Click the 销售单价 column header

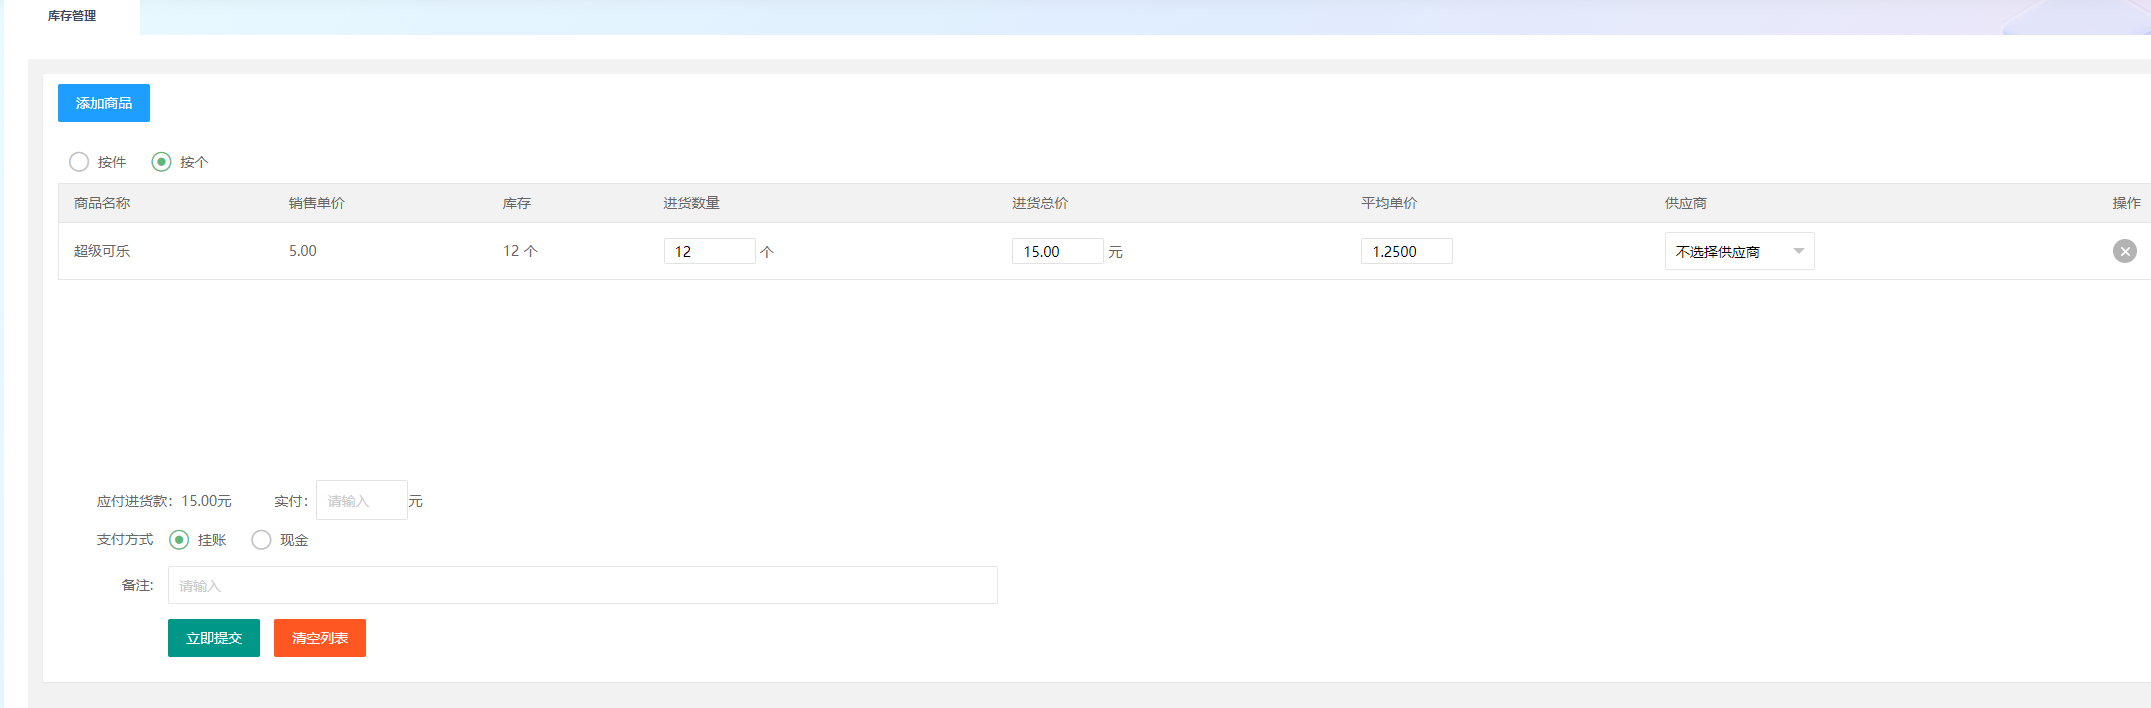coord(317,203)
